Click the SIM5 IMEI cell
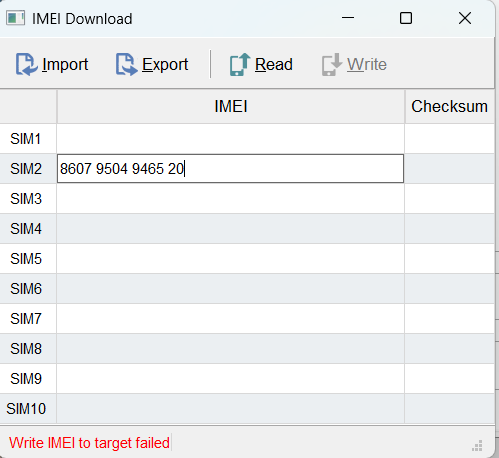 click(231, 259)
